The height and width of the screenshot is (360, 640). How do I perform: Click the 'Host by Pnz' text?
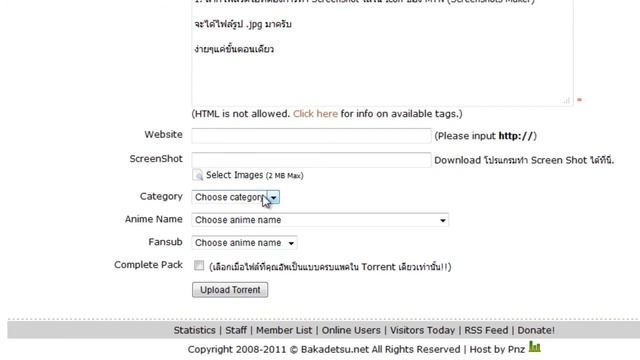tap(497, 349)
